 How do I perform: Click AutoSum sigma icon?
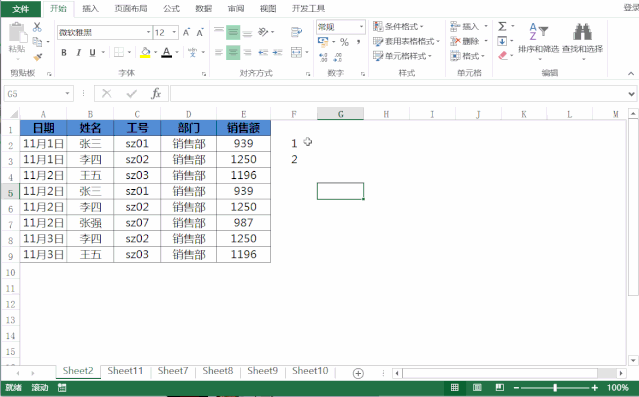(502, 26)
